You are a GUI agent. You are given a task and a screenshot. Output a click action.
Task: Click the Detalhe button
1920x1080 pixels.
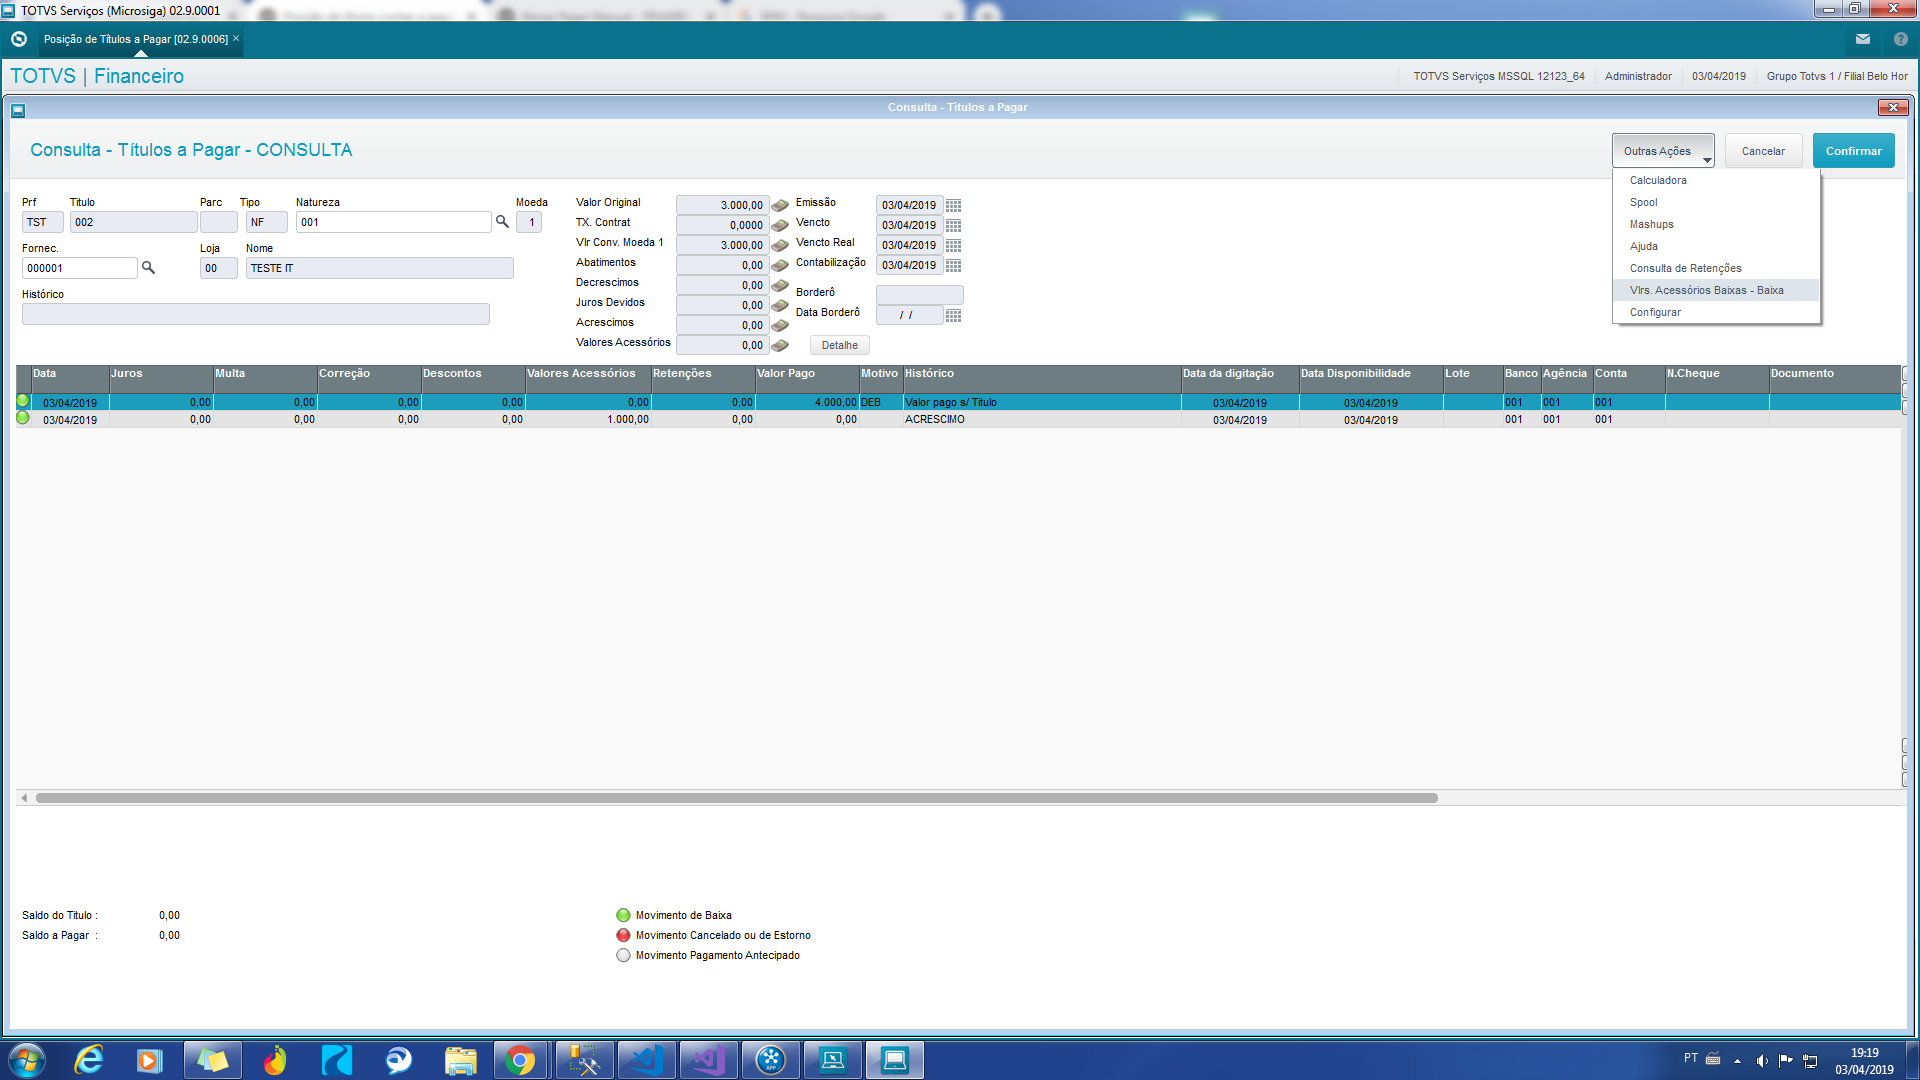point(839,345)
